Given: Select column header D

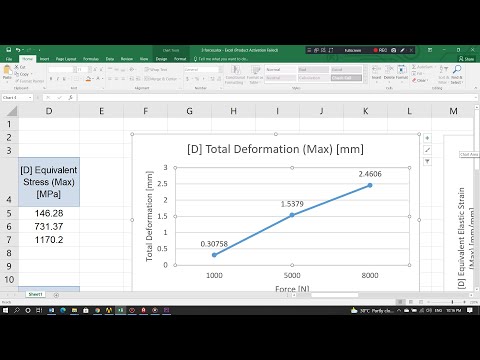Looking at the screenshot, I should [x=49, y=111].
